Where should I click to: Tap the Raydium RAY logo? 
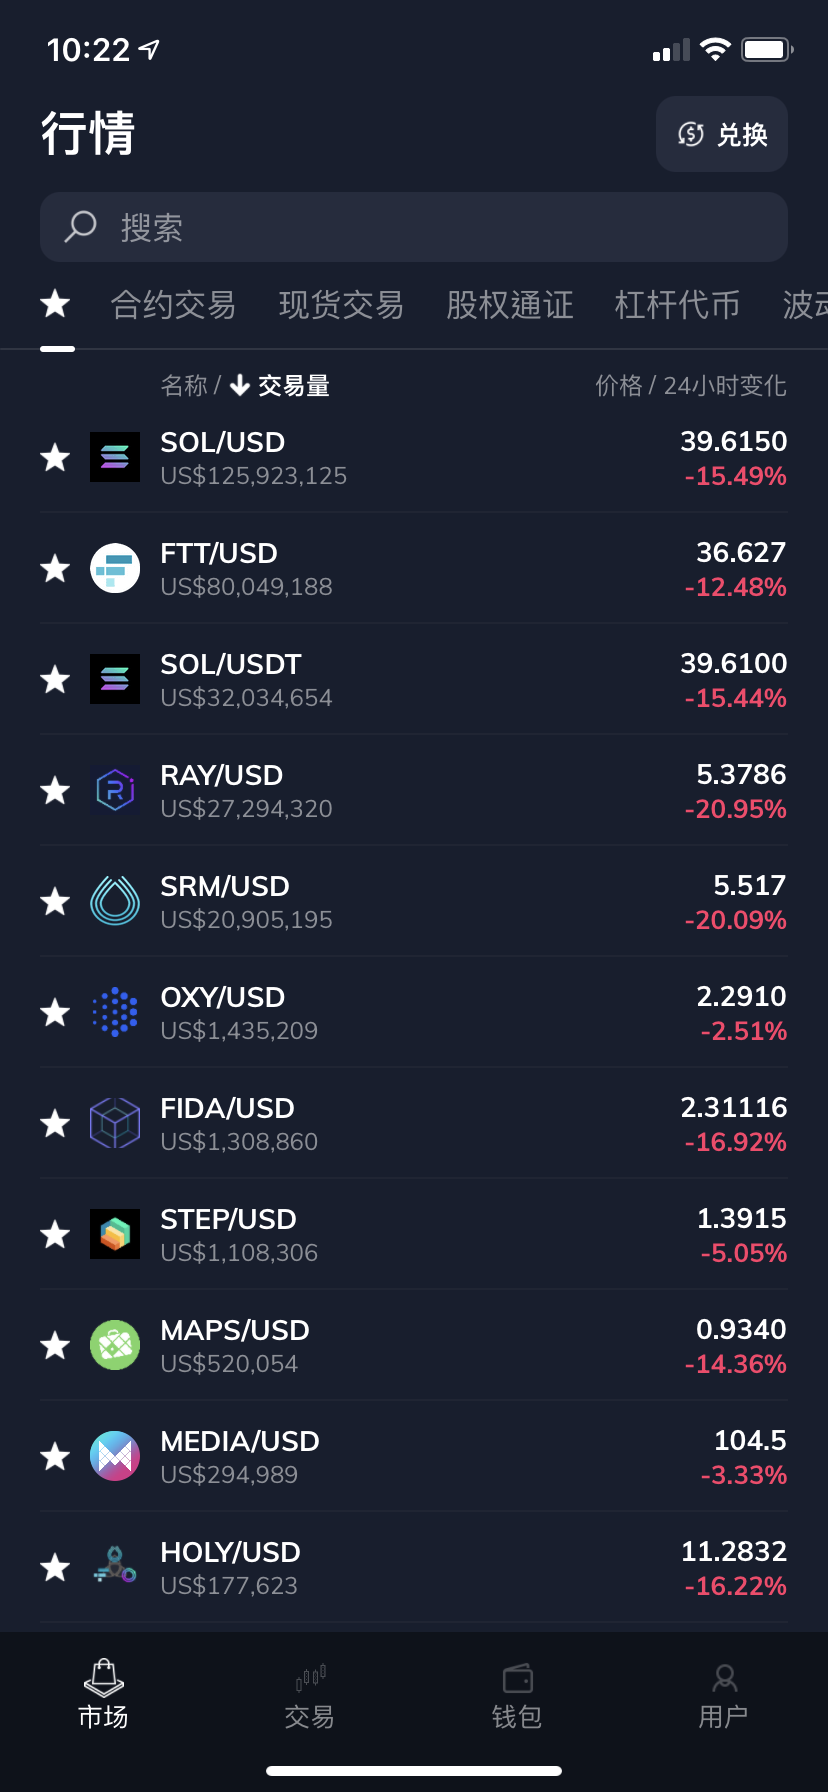[115, 790]
